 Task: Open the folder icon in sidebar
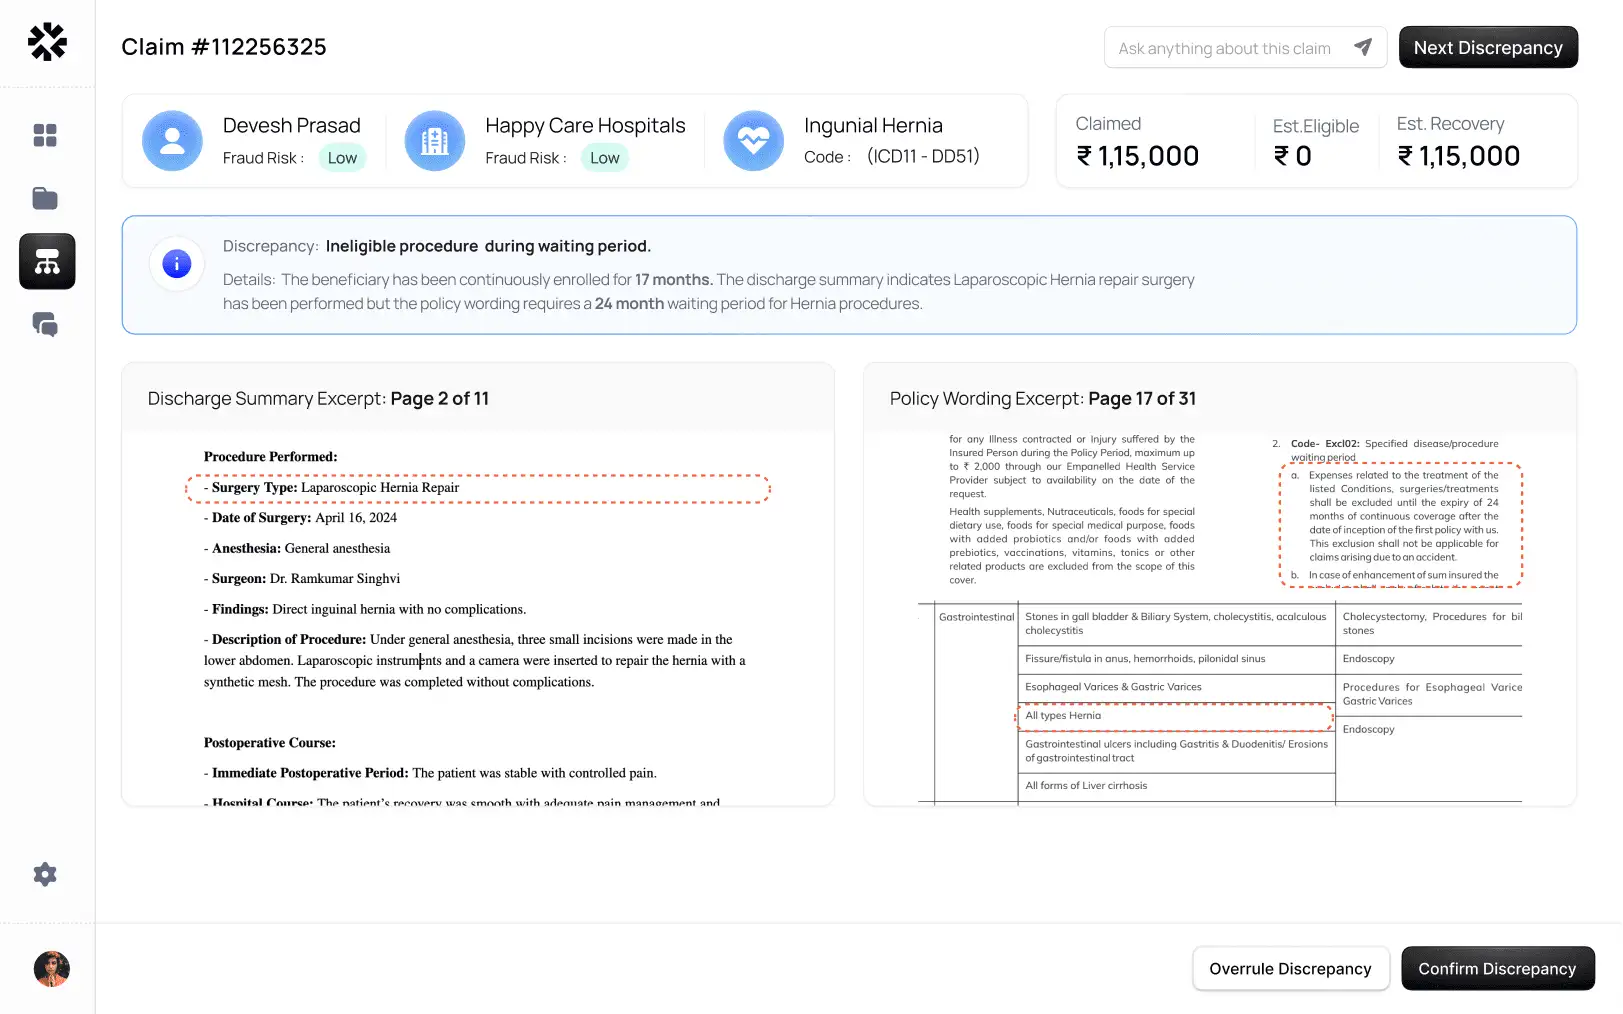45,198
